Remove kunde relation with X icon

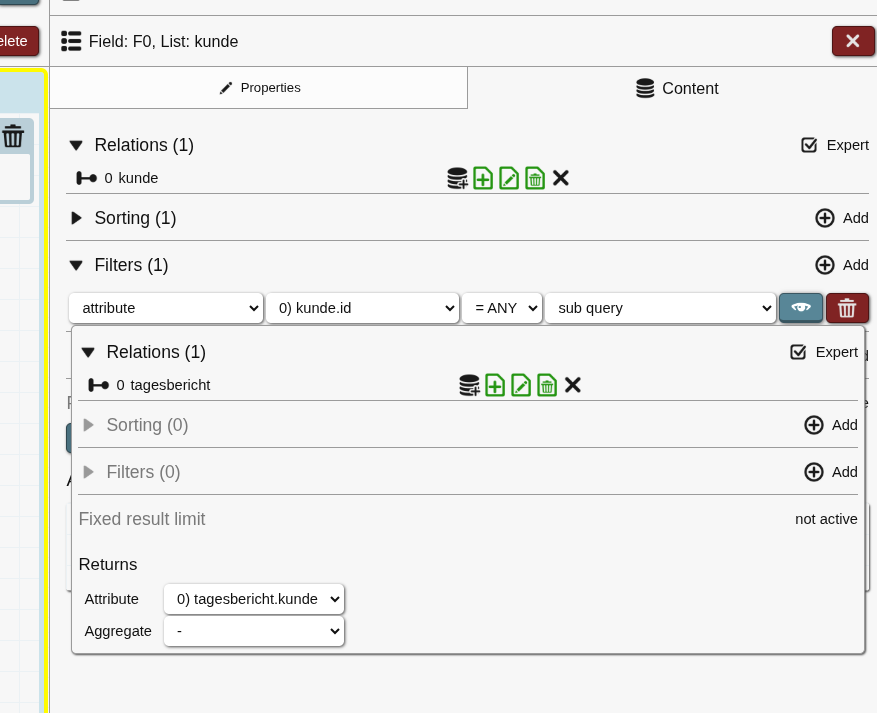(x=561, y=178)
